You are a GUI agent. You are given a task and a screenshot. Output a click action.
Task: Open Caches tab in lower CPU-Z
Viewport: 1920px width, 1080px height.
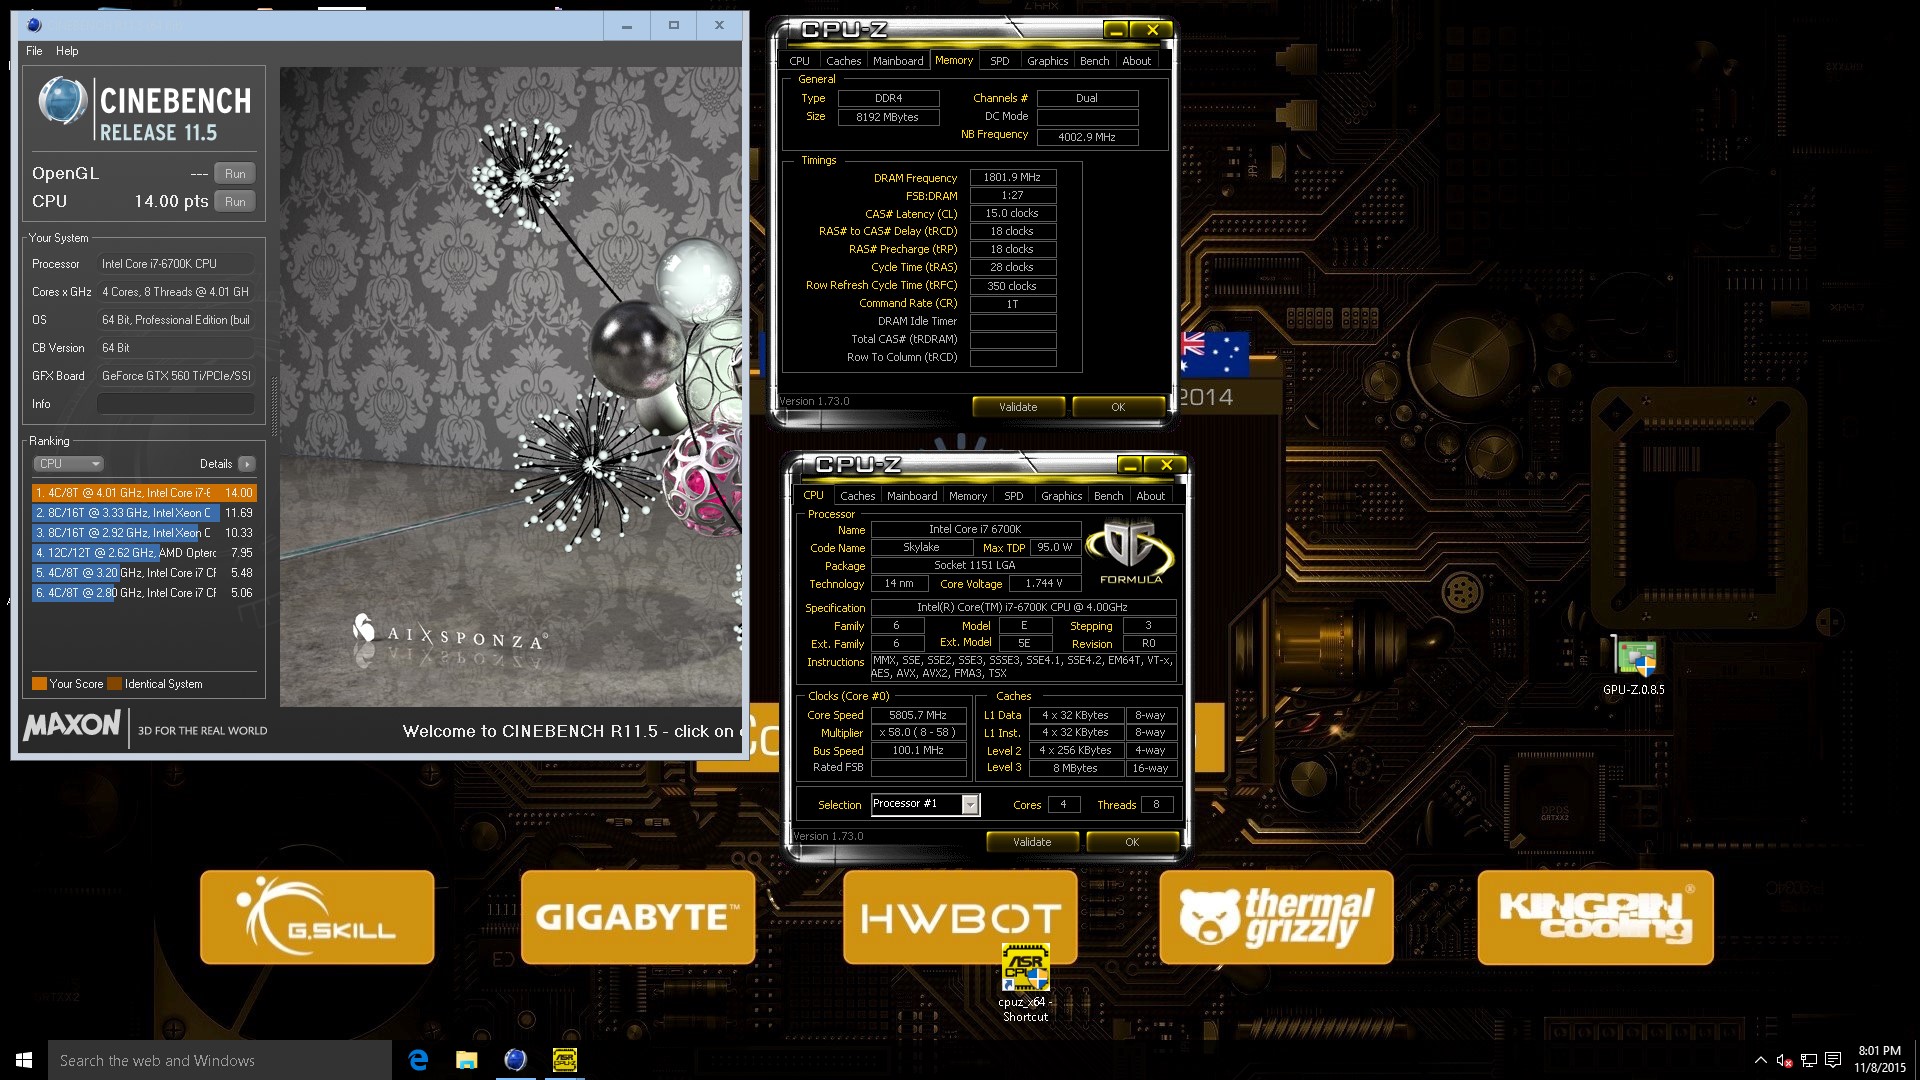(857, 496)
